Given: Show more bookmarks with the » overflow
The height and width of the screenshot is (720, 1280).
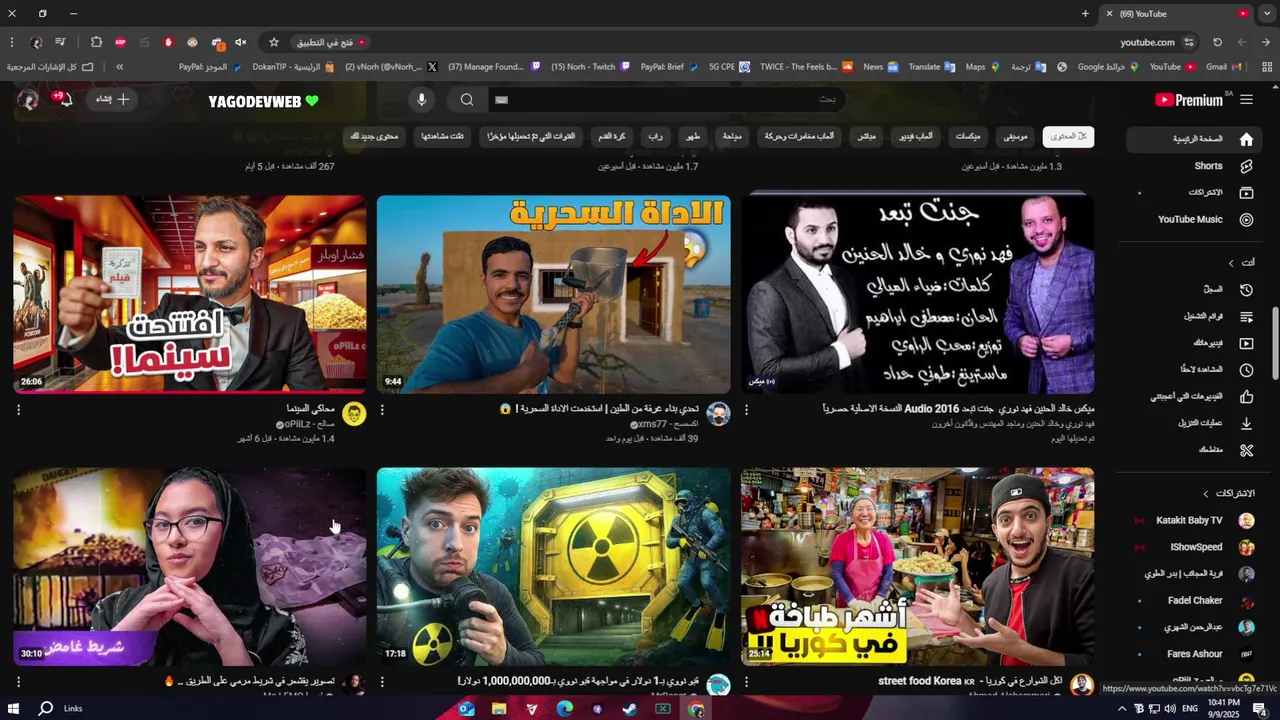Looking at the screenshot, I should click(119, 67).
